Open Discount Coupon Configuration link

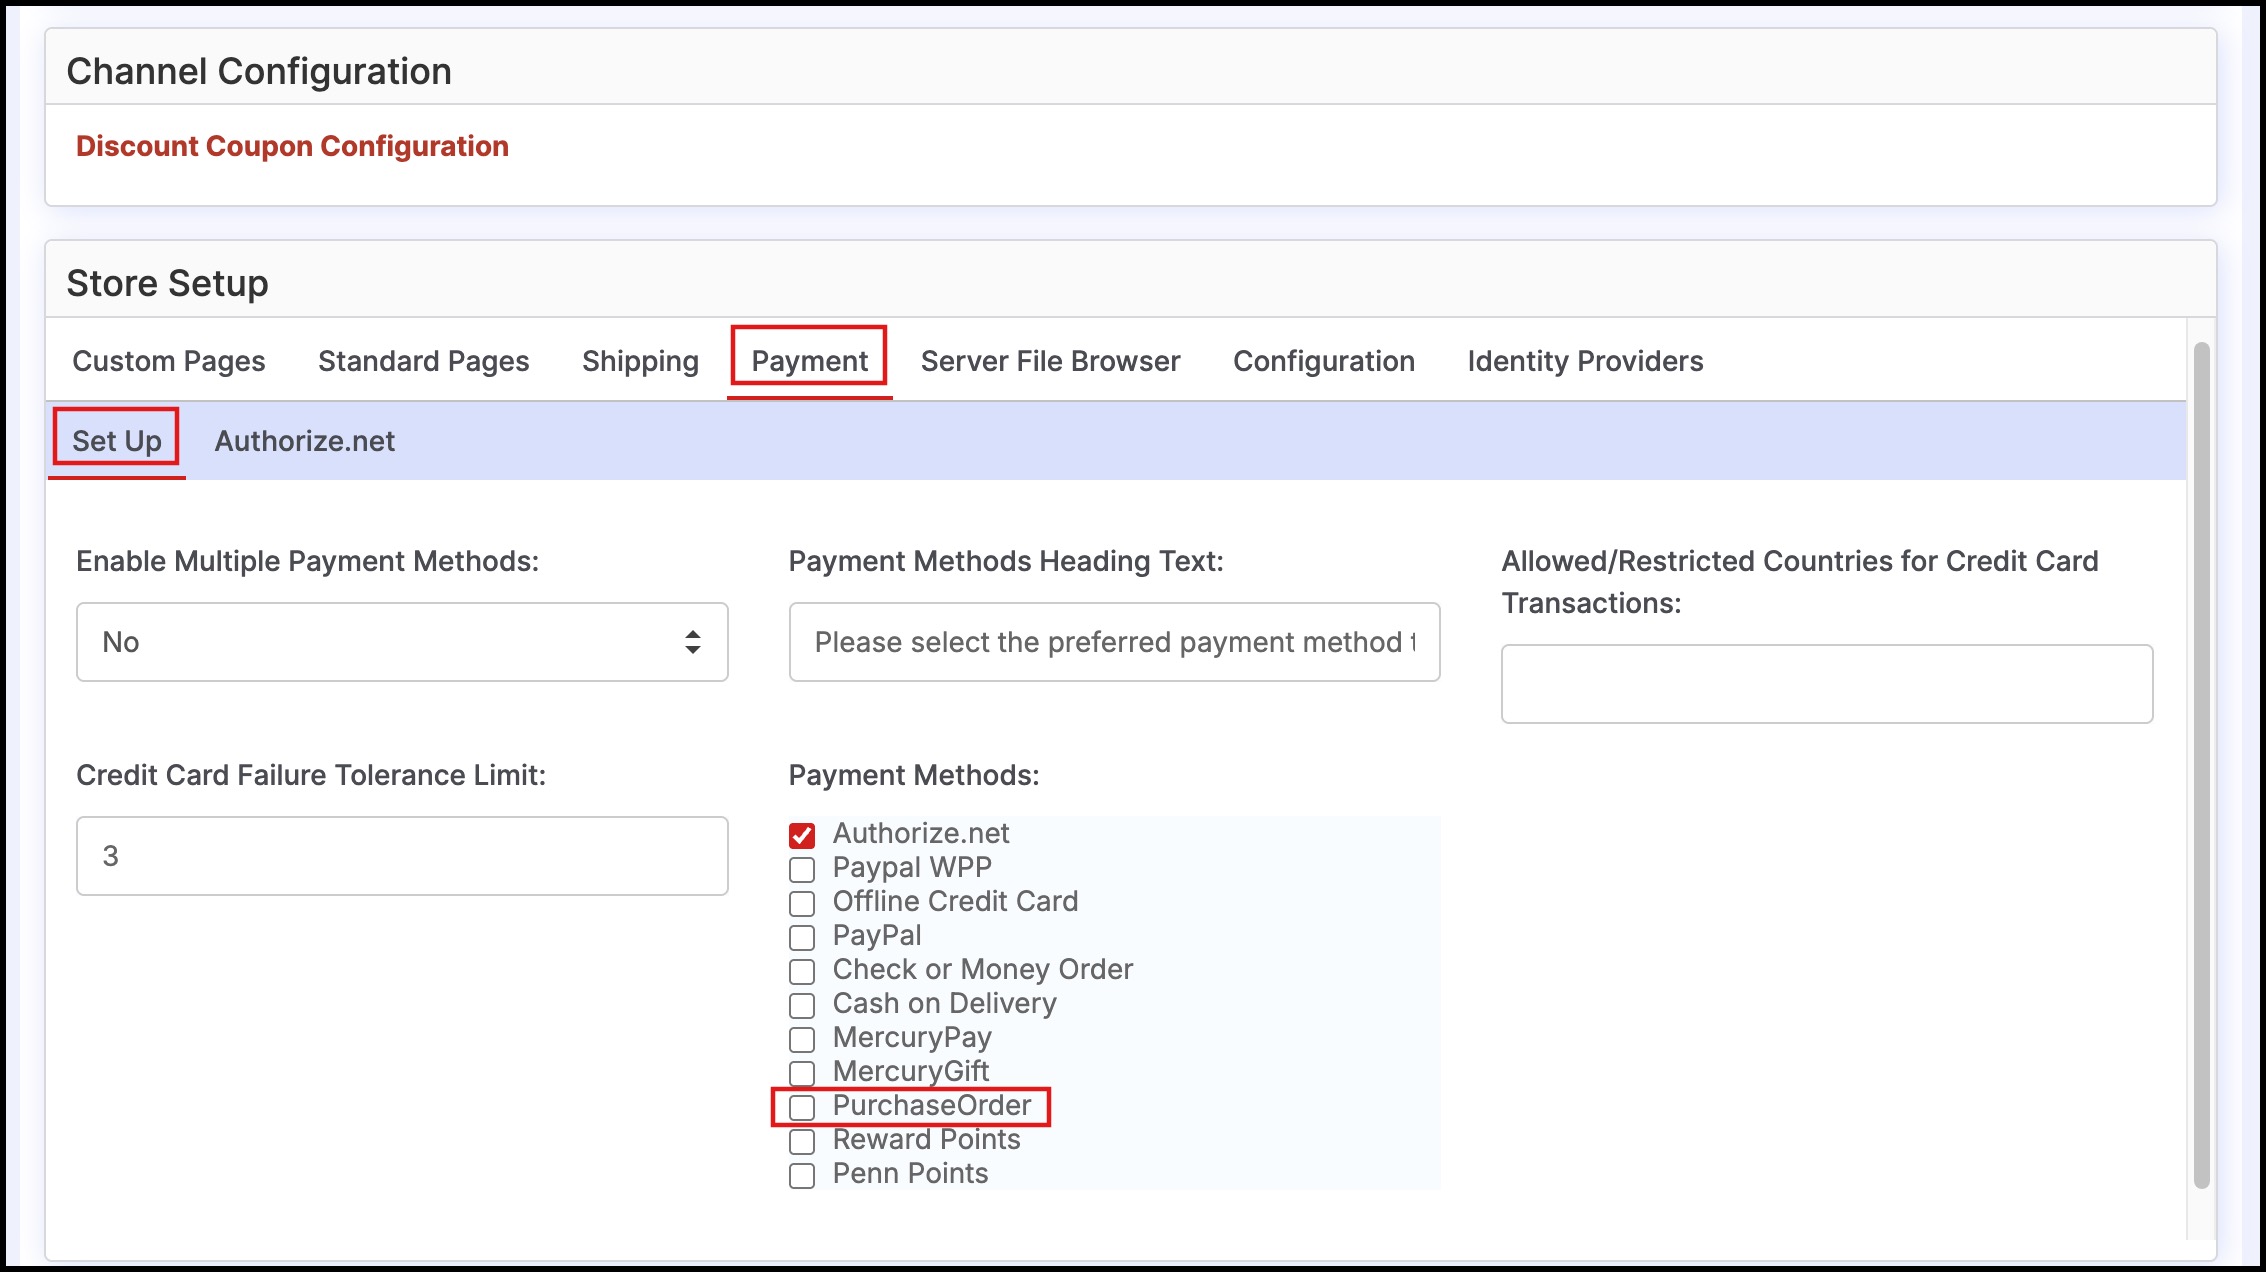(x=292, y=146)
